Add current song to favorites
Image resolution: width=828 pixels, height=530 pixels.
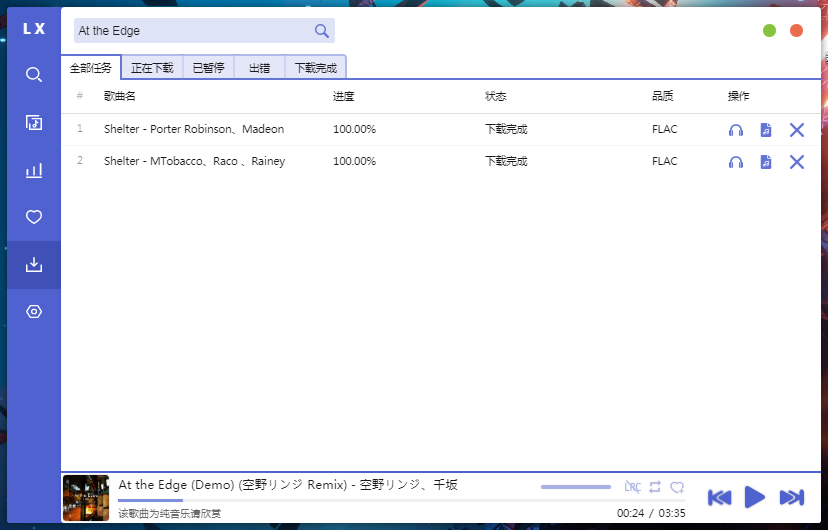pos(677,487)
